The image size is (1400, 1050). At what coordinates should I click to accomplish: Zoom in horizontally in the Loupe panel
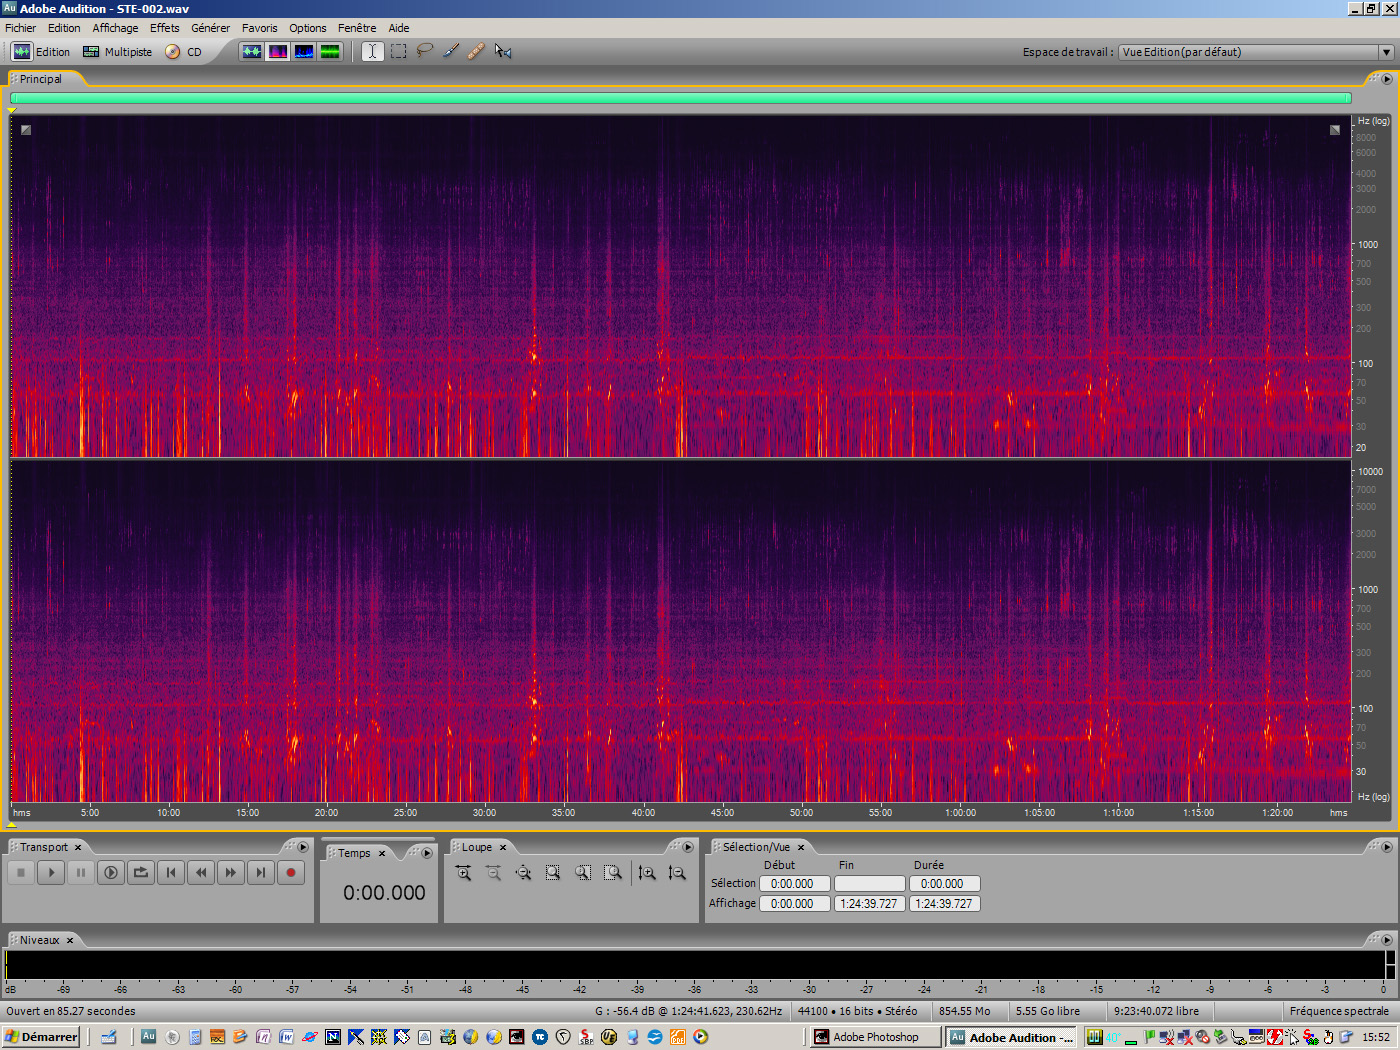[x=463, y=872]
